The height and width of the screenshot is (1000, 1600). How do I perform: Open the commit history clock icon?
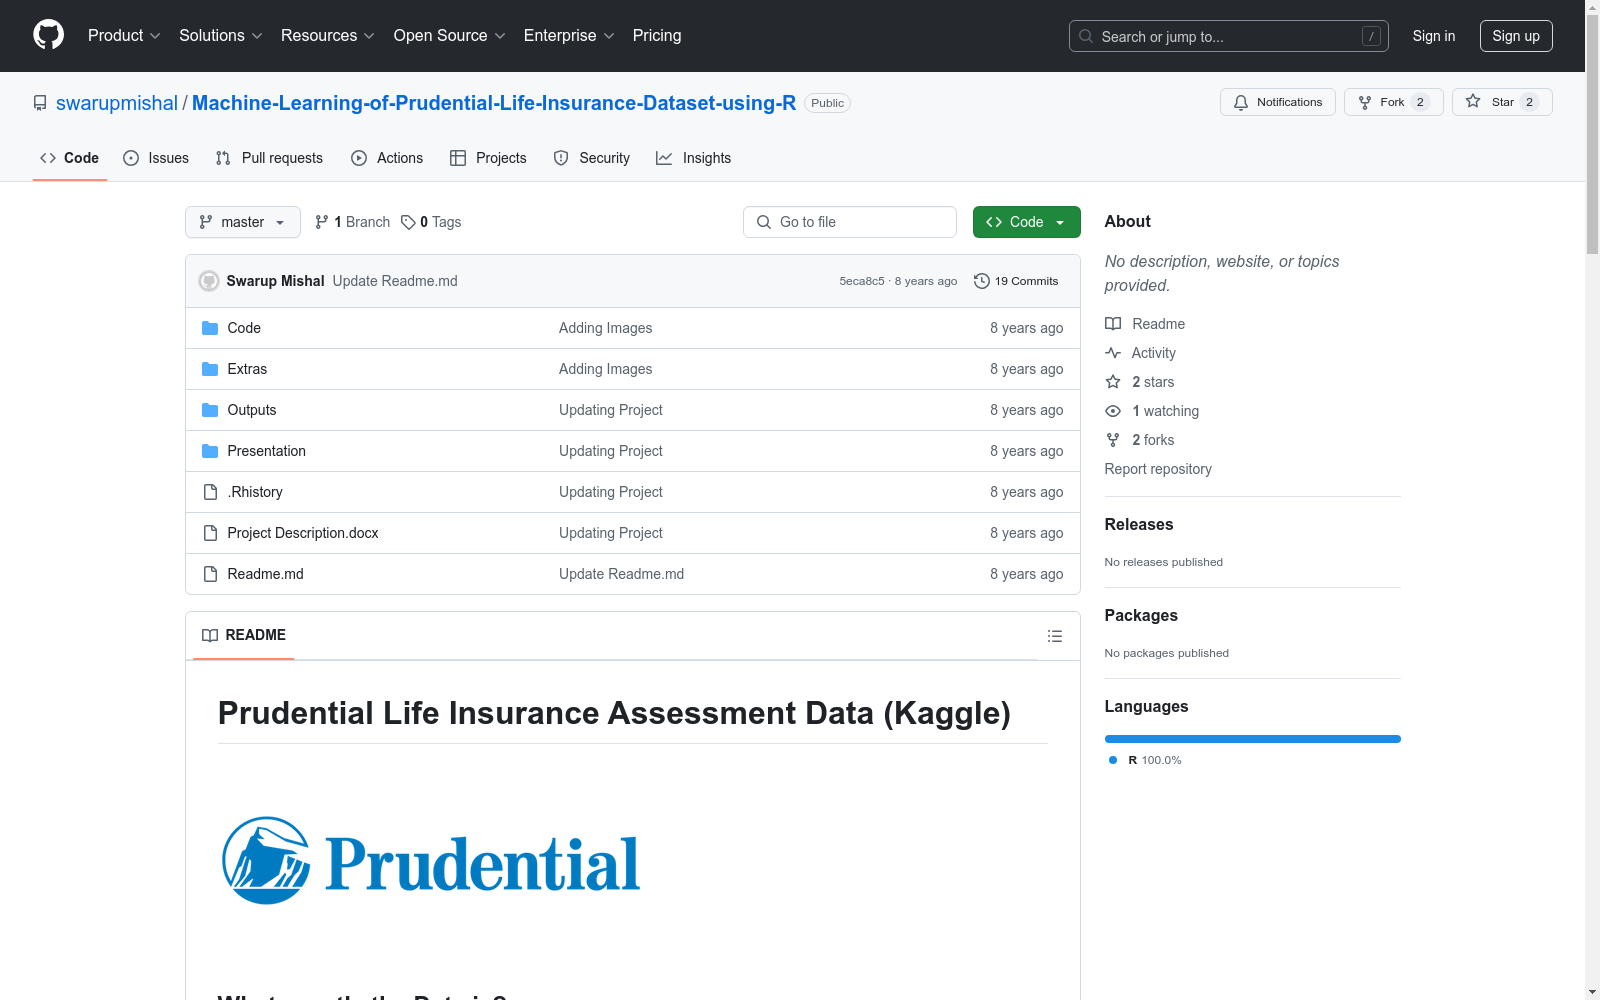coord(982,281)
